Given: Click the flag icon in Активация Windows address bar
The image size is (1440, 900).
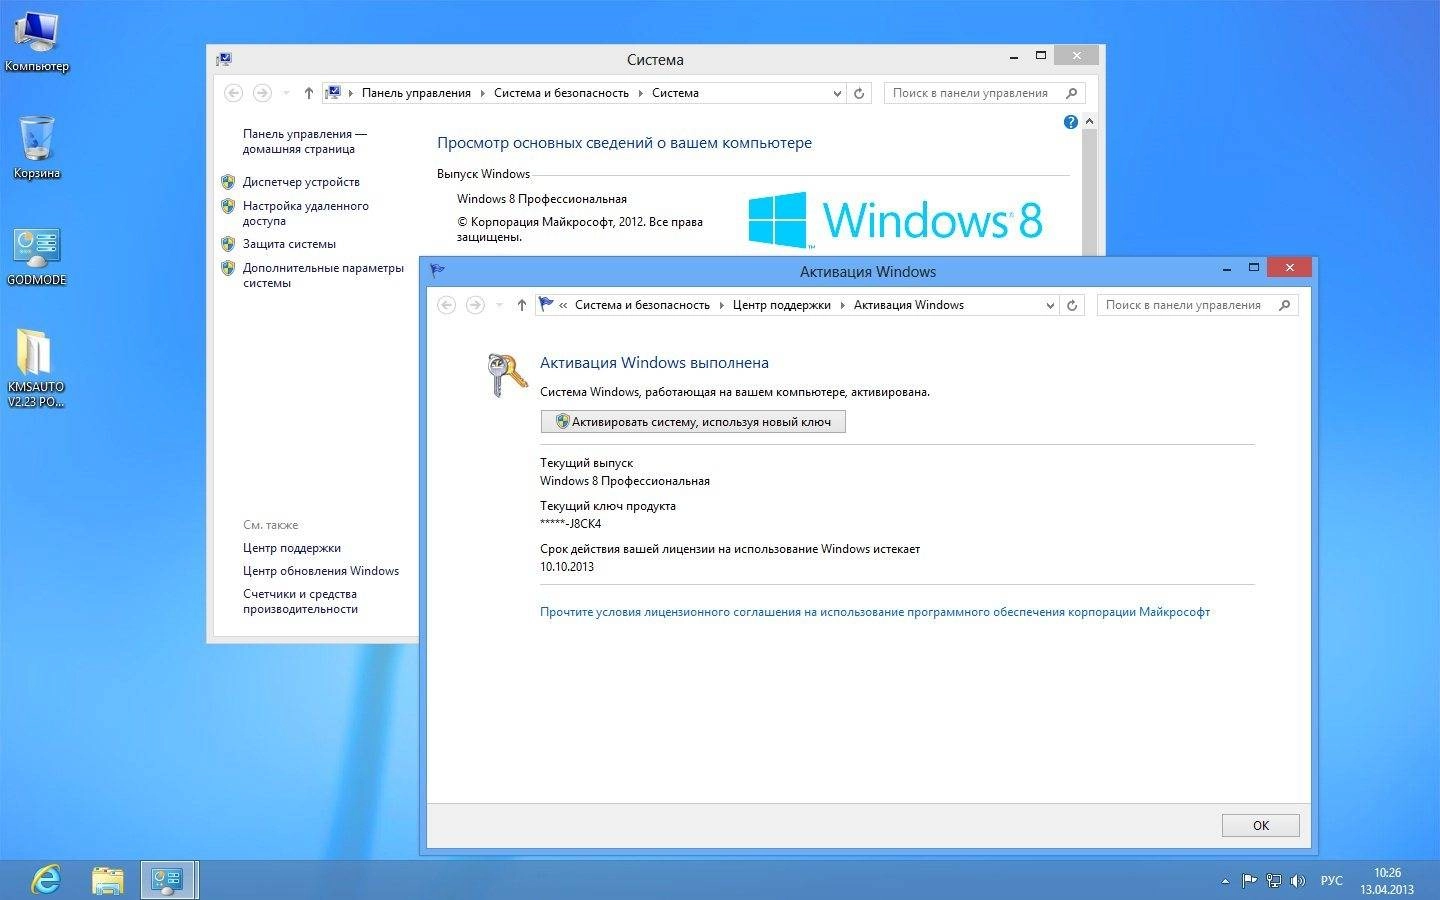Looking at the screenshot, I should (x=546, y=304).
